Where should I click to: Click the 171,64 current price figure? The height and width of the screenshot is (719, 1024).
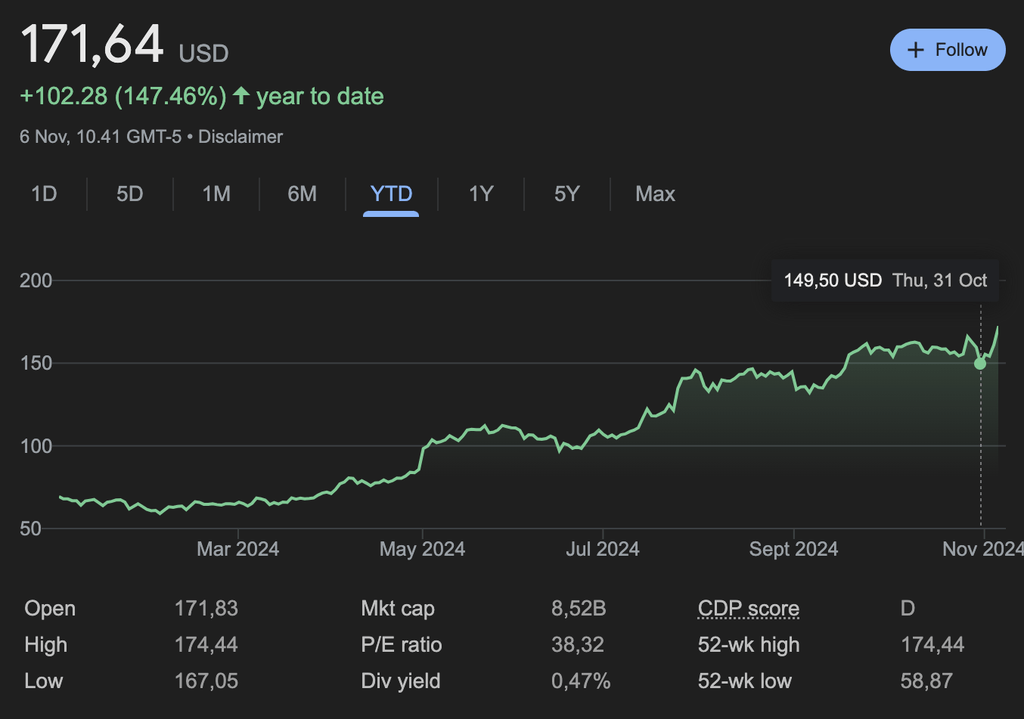(92, 45)
